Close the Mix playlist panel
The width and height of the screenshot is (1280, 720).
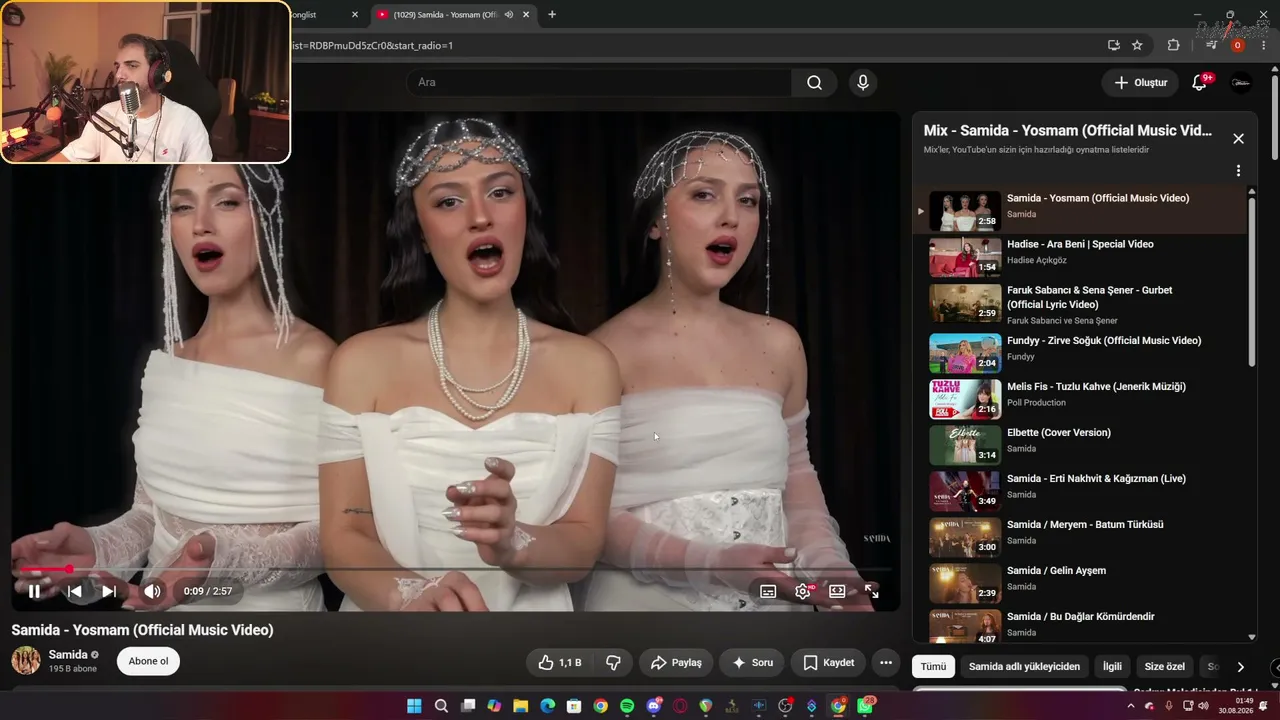[x=1238, y=138]
